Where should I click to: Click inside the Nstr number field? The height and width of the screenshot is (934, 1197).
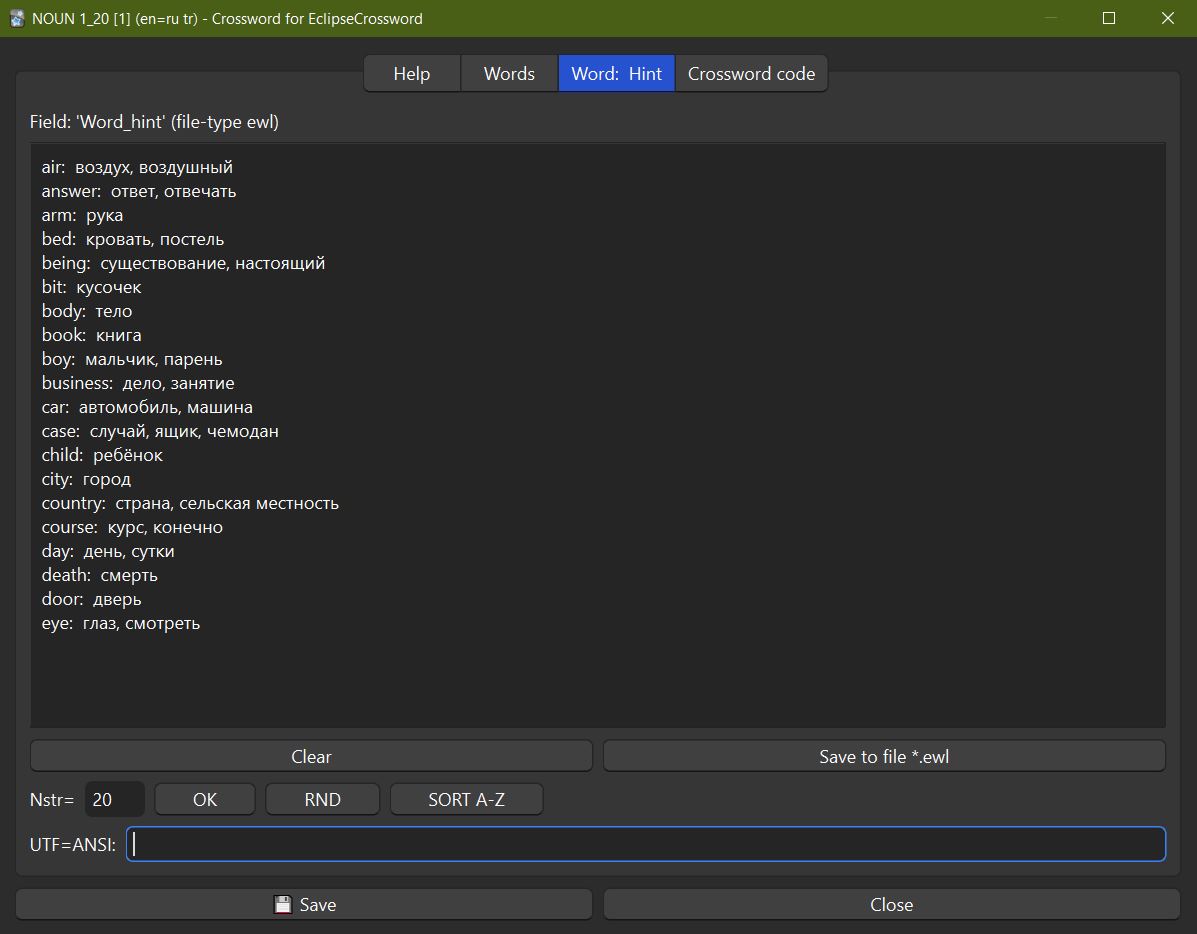point(114,800)
